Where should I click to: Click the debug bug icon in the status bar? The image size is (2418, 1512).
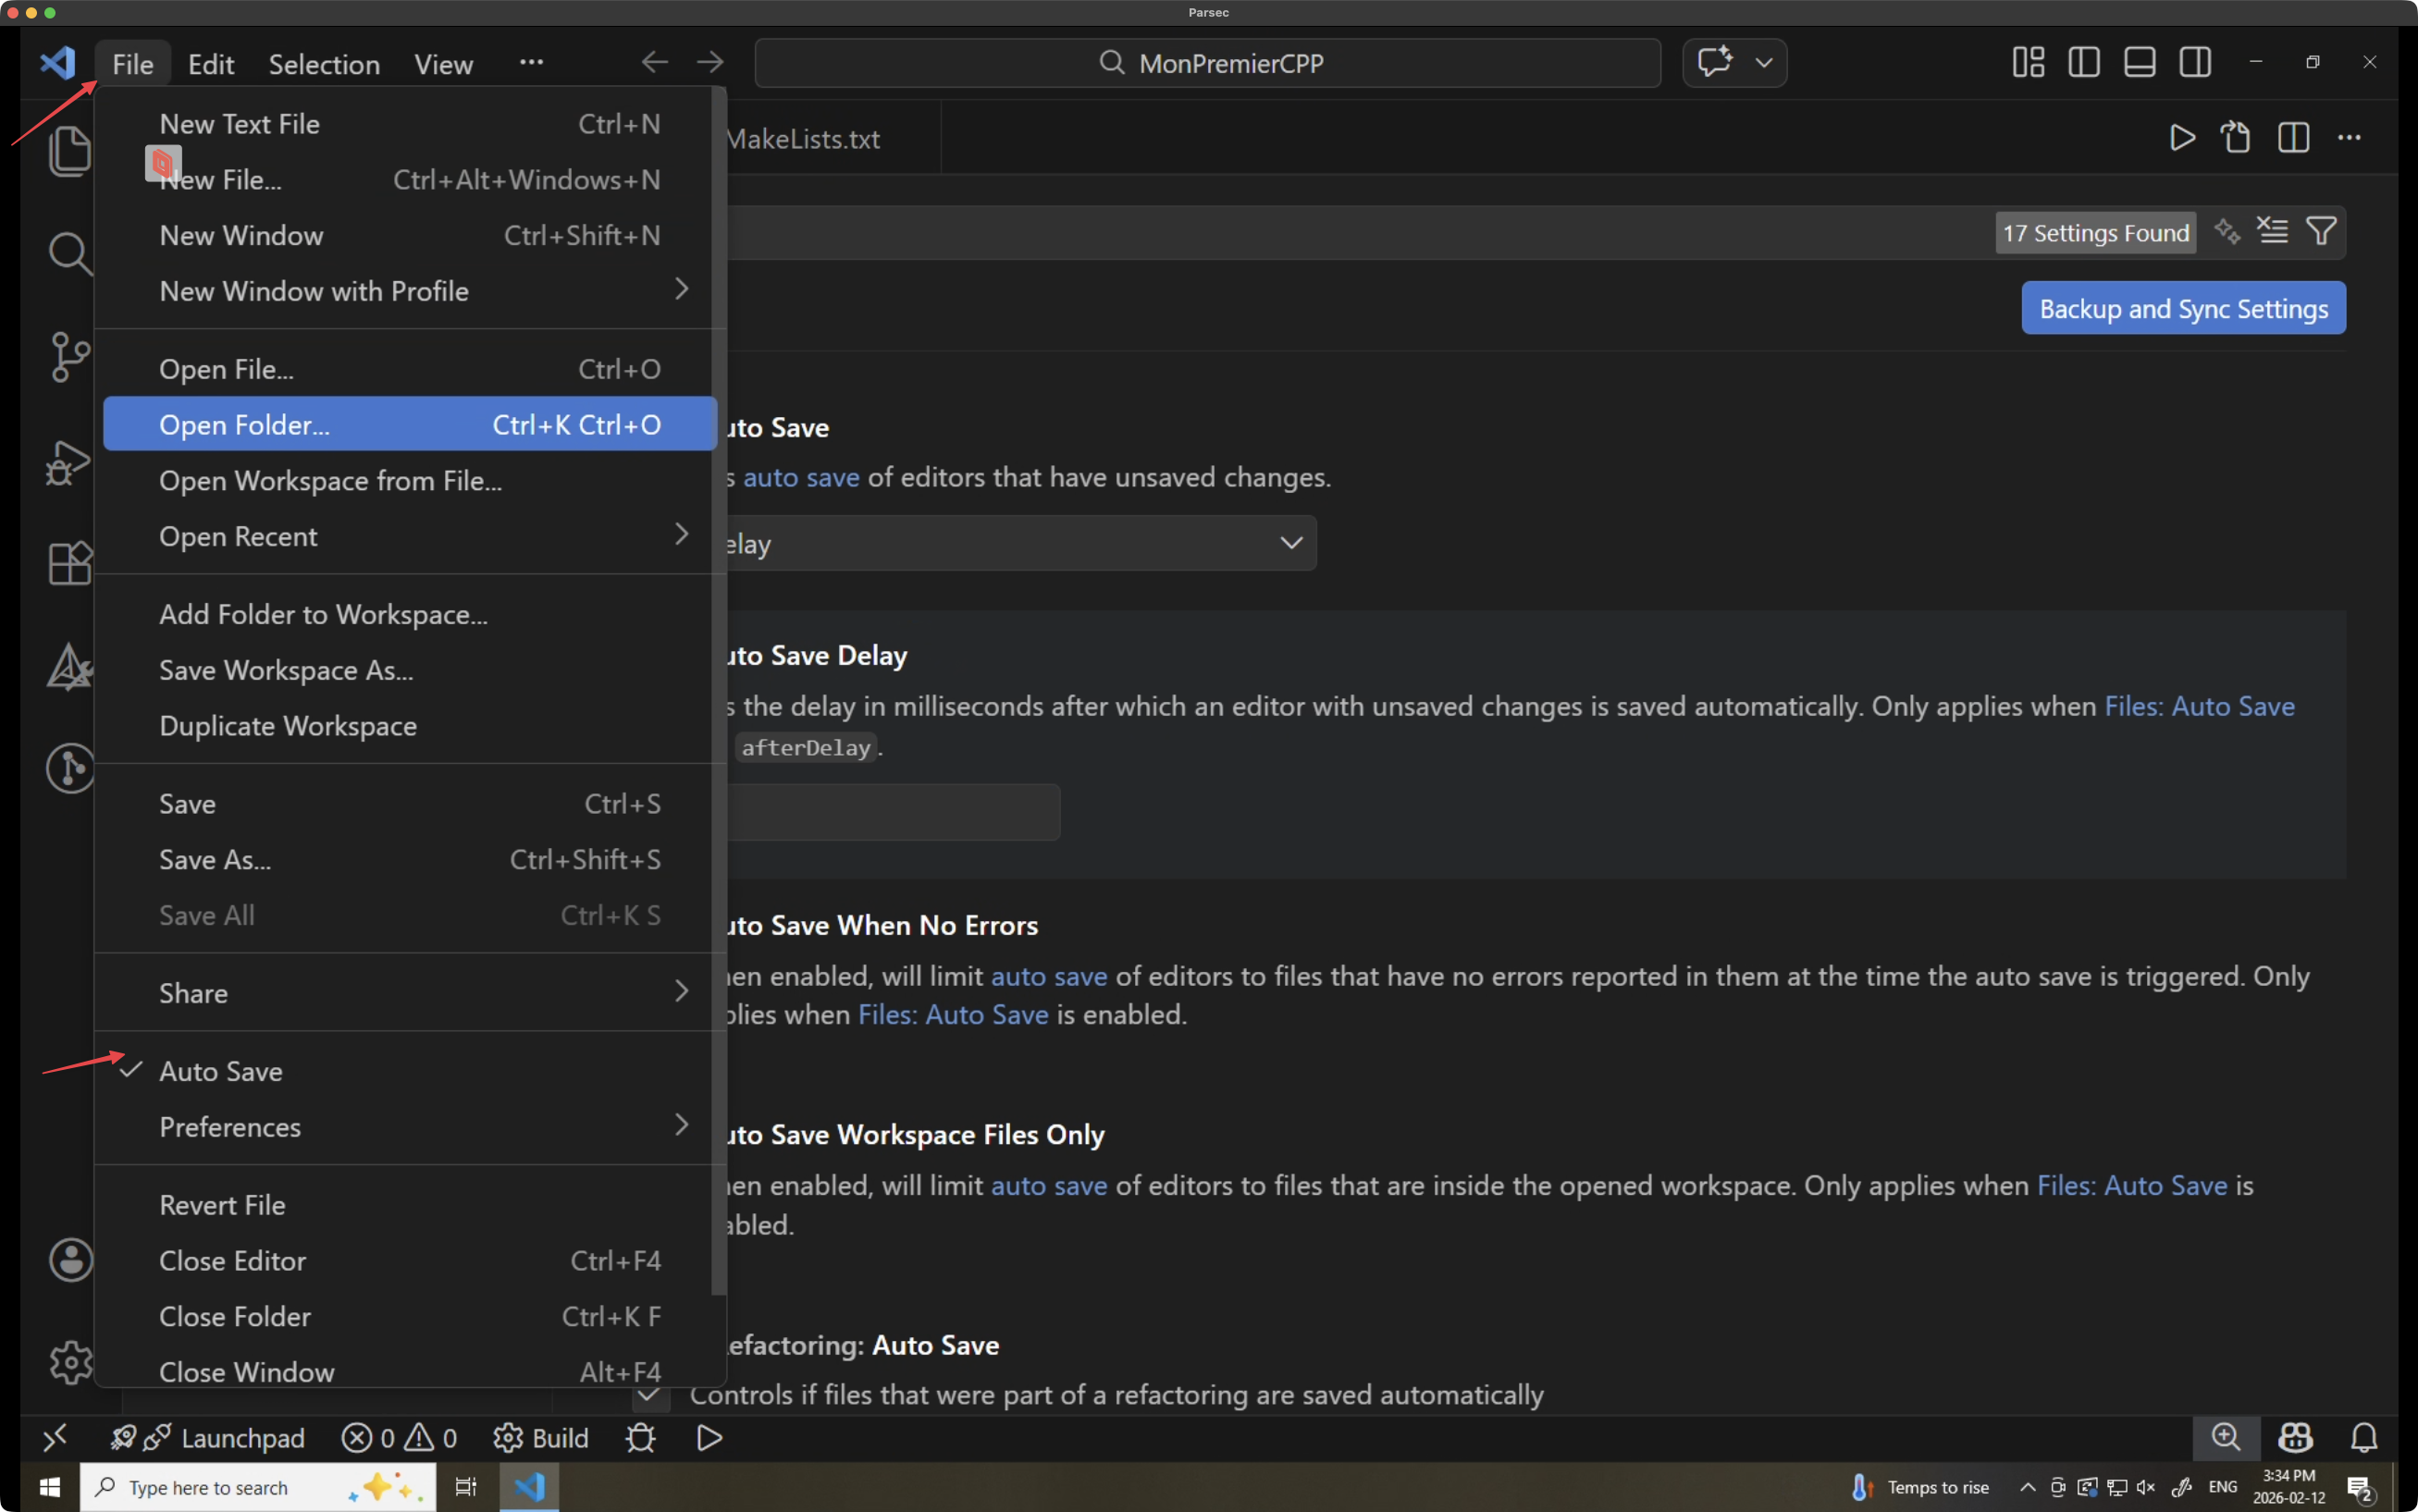[640, 1438]
